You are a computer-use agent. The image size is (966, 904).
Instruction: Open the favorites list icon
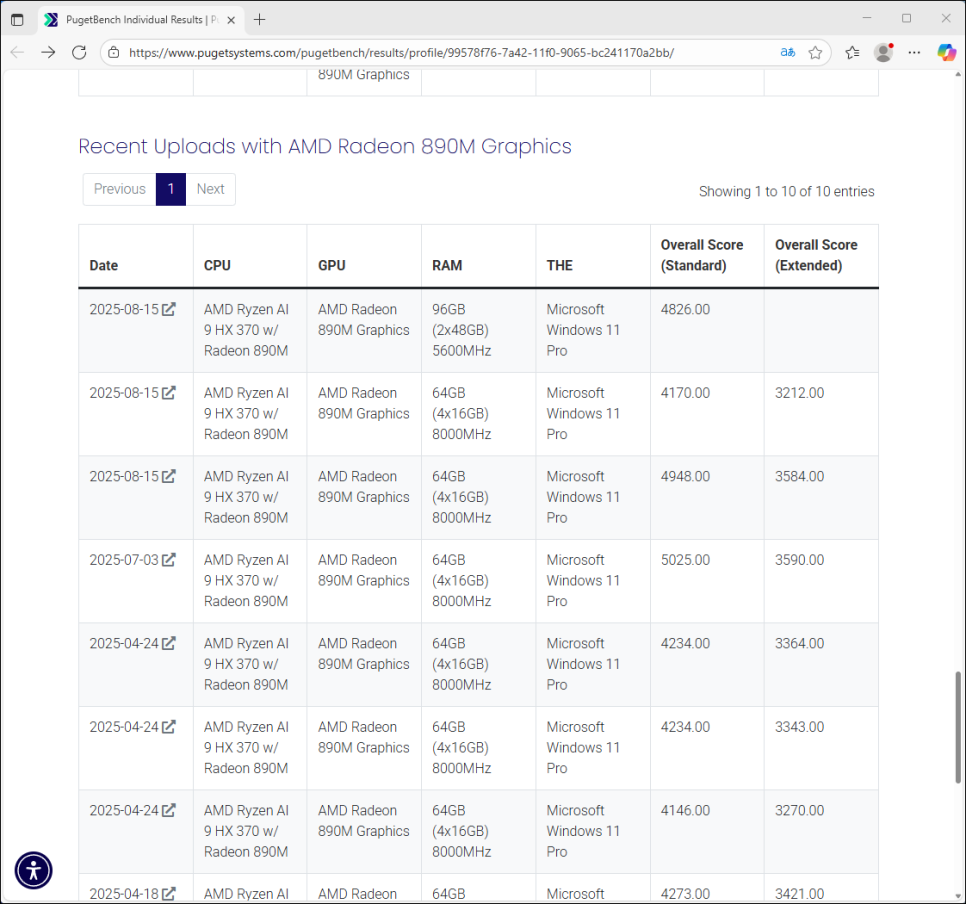pos(852,52)
